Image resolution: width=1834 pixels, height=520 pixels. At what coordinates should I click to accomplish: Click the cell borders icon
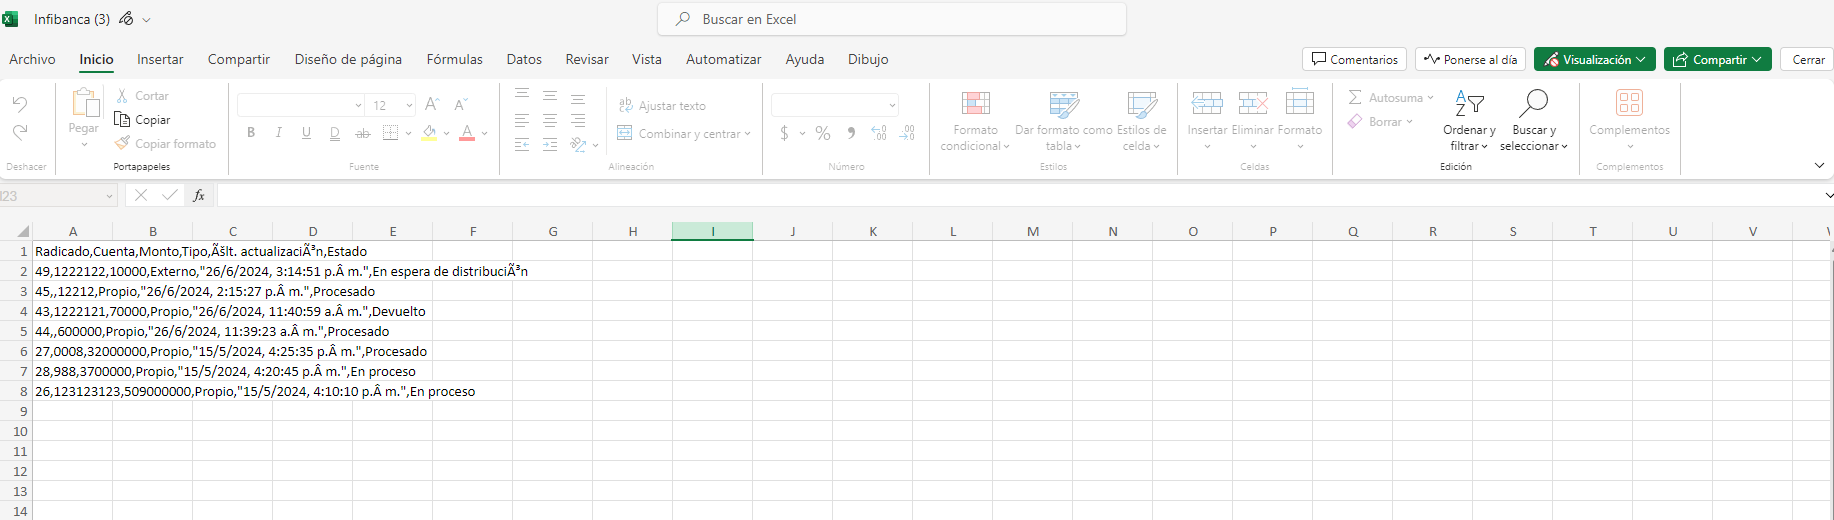(391, 133)
